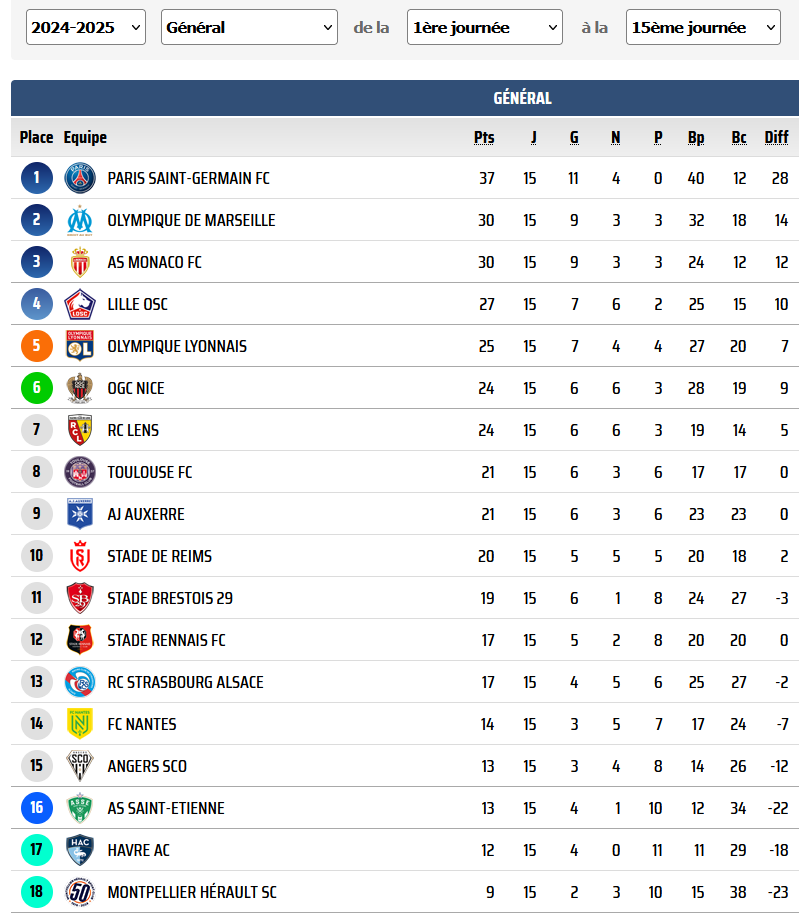Image resolution: width=799 pixels, height=915 pixels.
Task: Click the AS Monaco club crest
Action: (x=80, y=262)
